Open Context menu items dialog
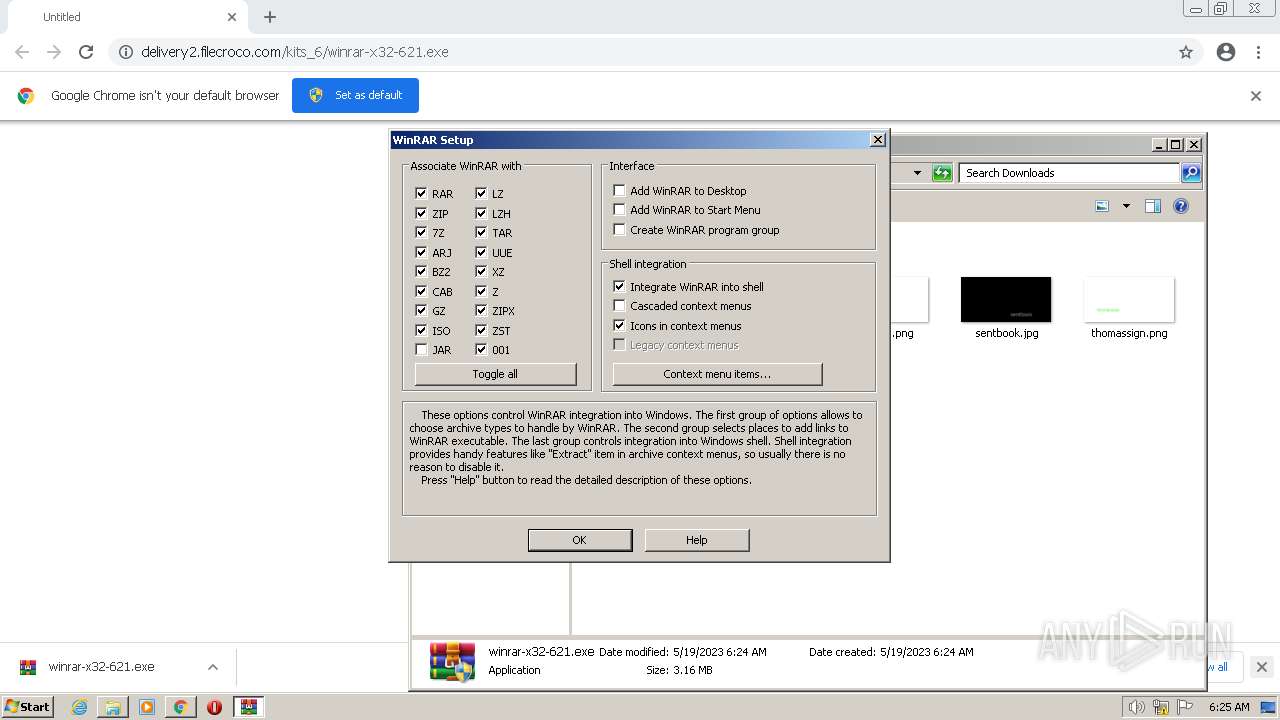 click(x=717, y=374)
